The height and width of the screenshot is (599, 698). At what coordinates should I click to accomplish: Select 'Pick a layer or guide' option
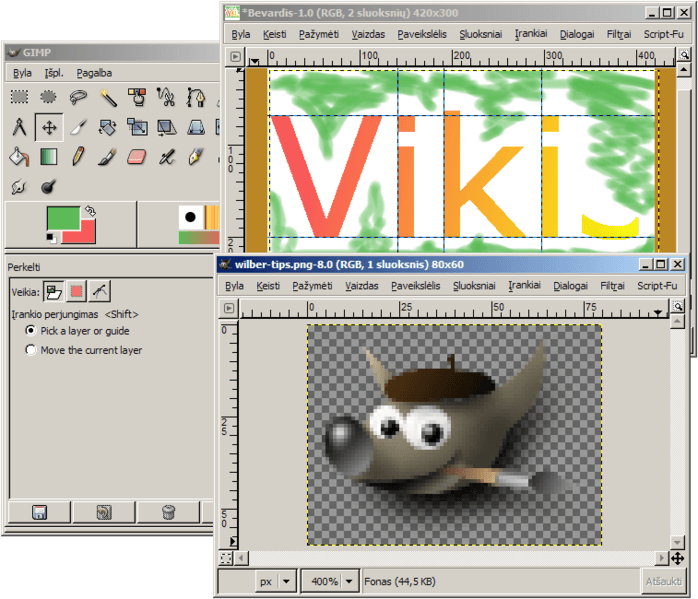coord(31,331)
